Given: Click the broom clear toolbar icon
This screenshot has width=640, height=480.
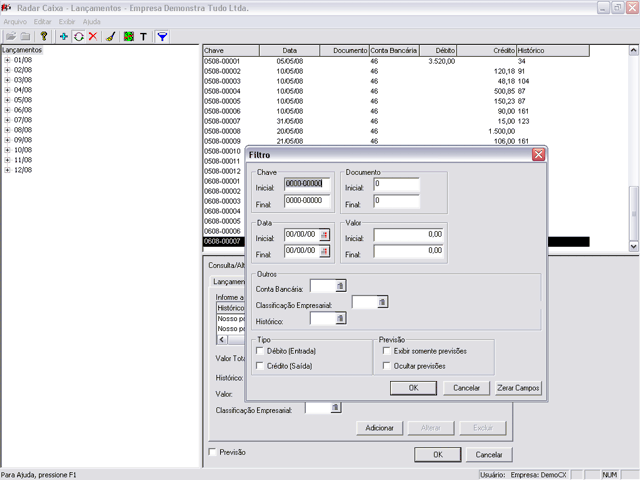Looking at the screenshot, I should tap(110, 36).
